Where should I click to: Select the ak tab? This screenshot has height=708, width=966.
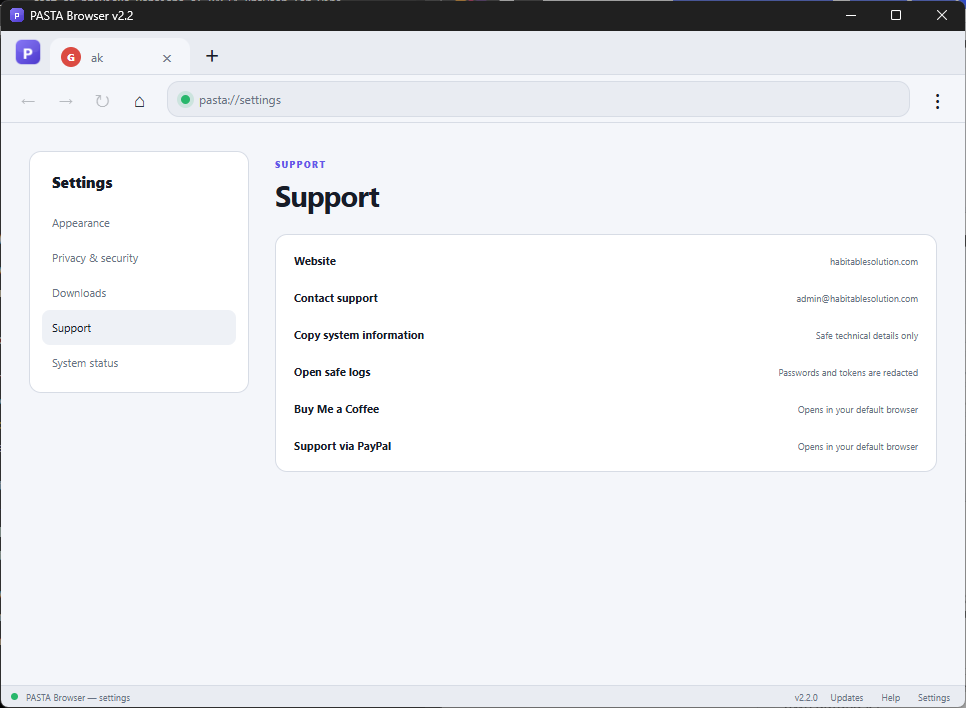click(120, 57)
